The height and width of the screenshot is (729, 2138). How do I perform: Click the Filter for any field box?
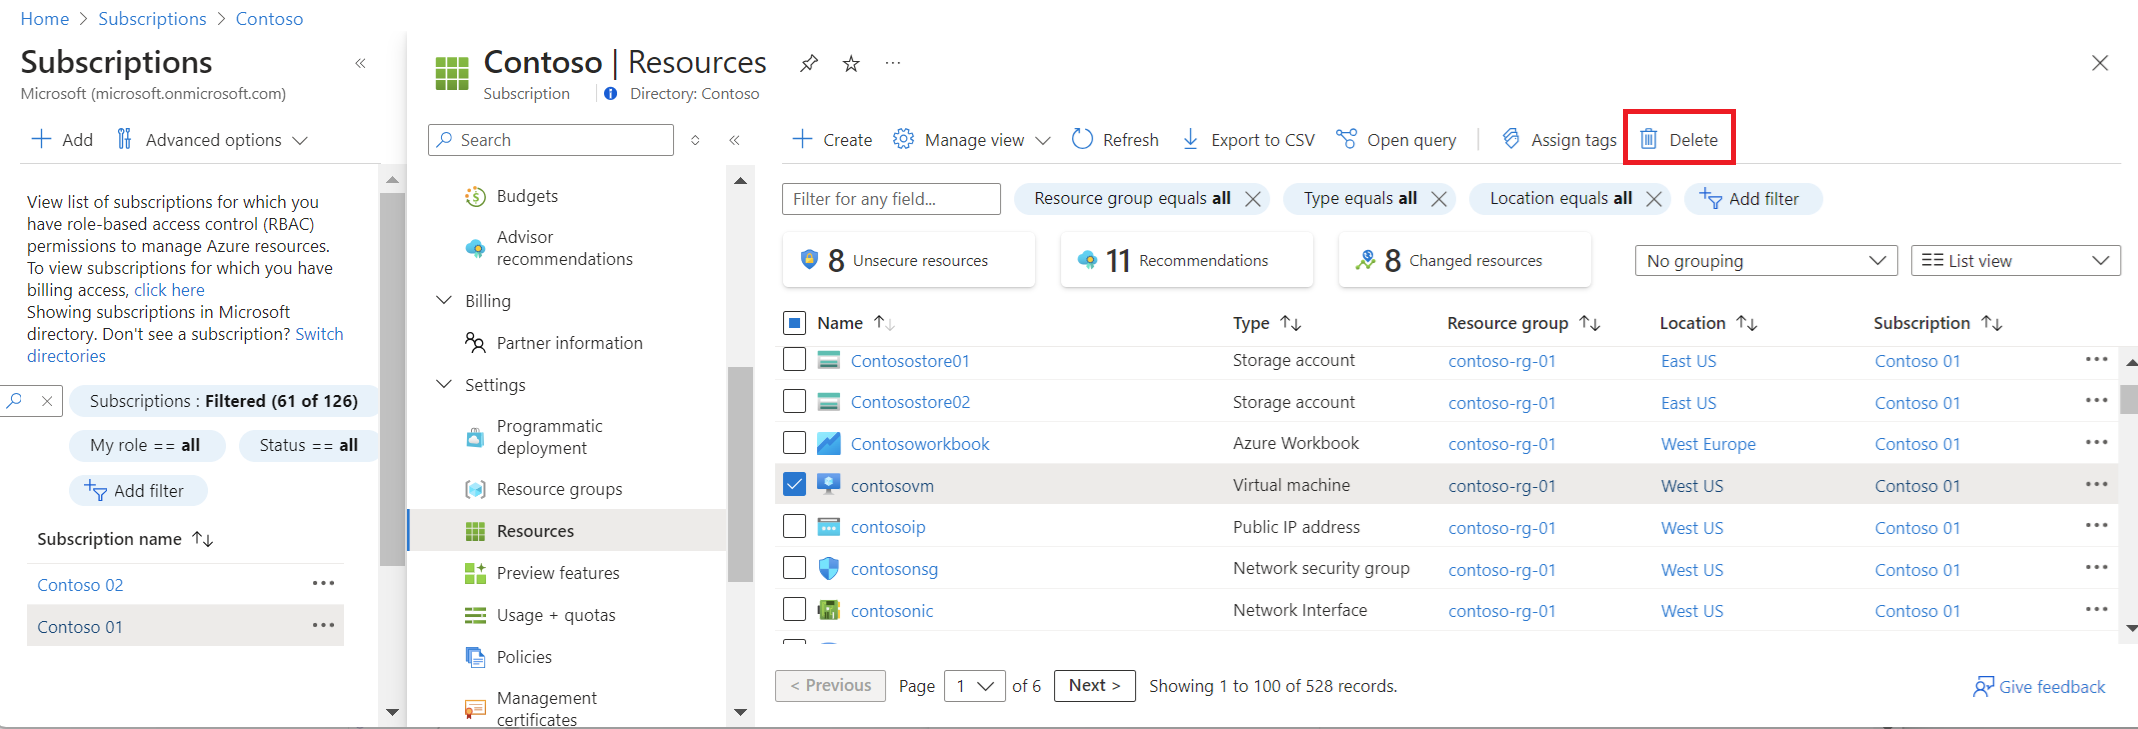tap(890, 199)
